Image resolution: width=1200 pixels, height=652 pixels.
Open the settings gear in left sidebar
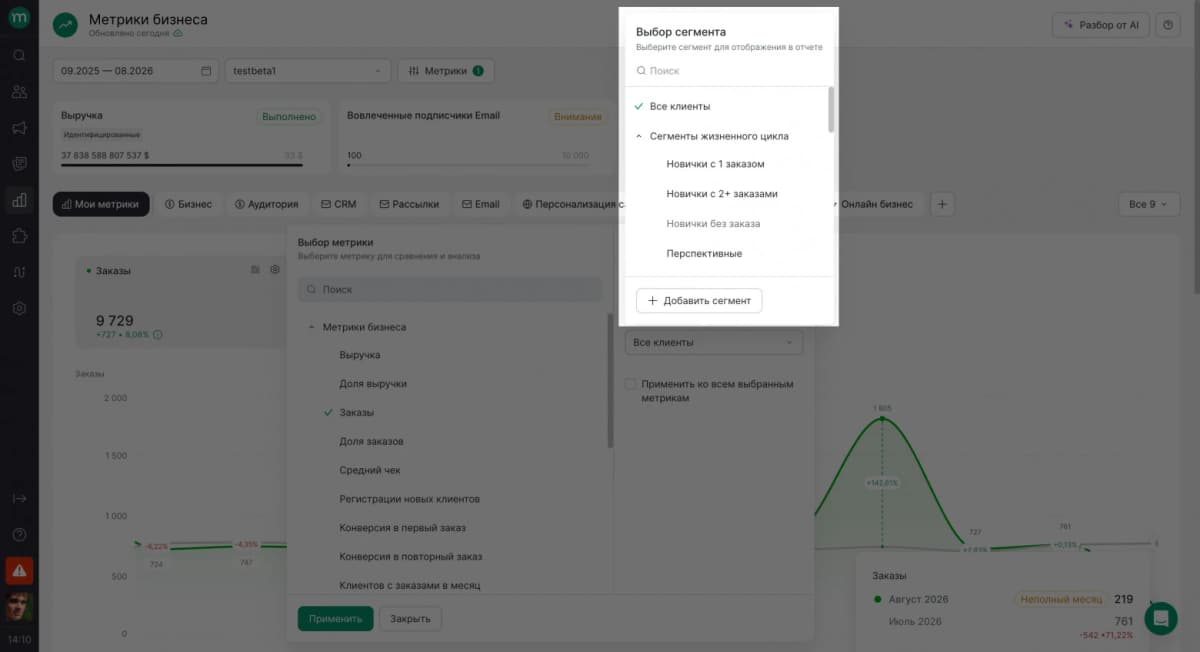tap(19, 308)
